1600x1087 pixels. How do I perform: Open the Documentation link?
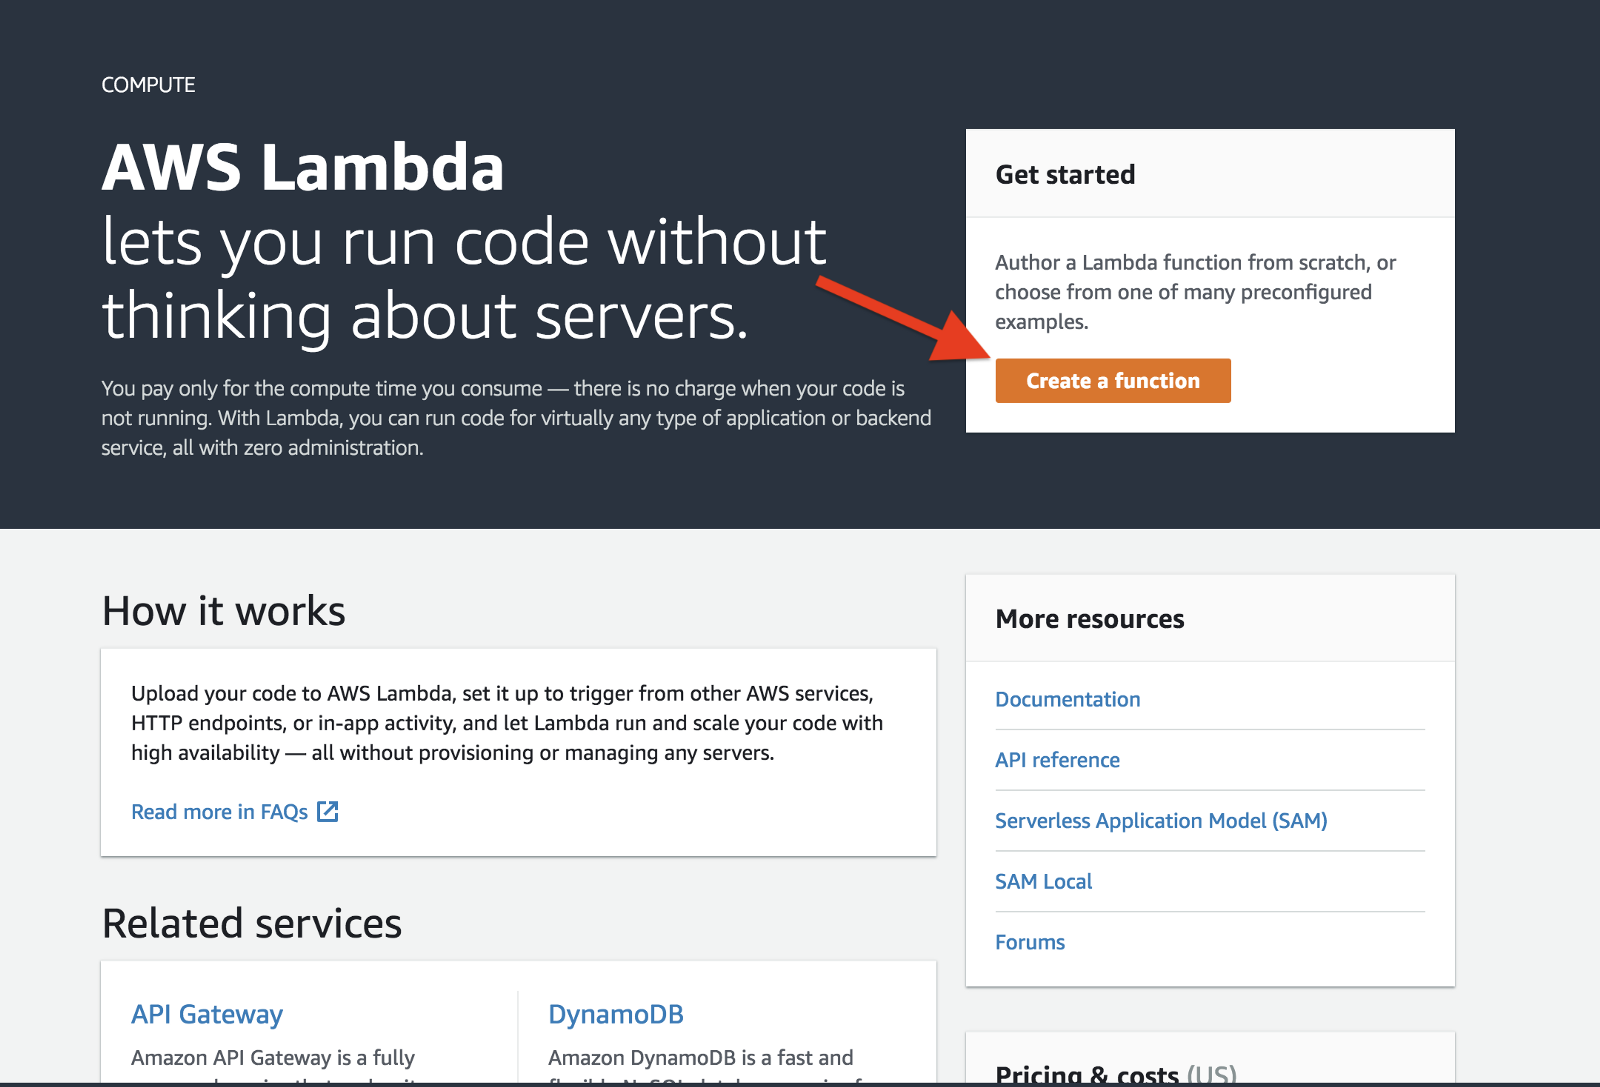1067,699
